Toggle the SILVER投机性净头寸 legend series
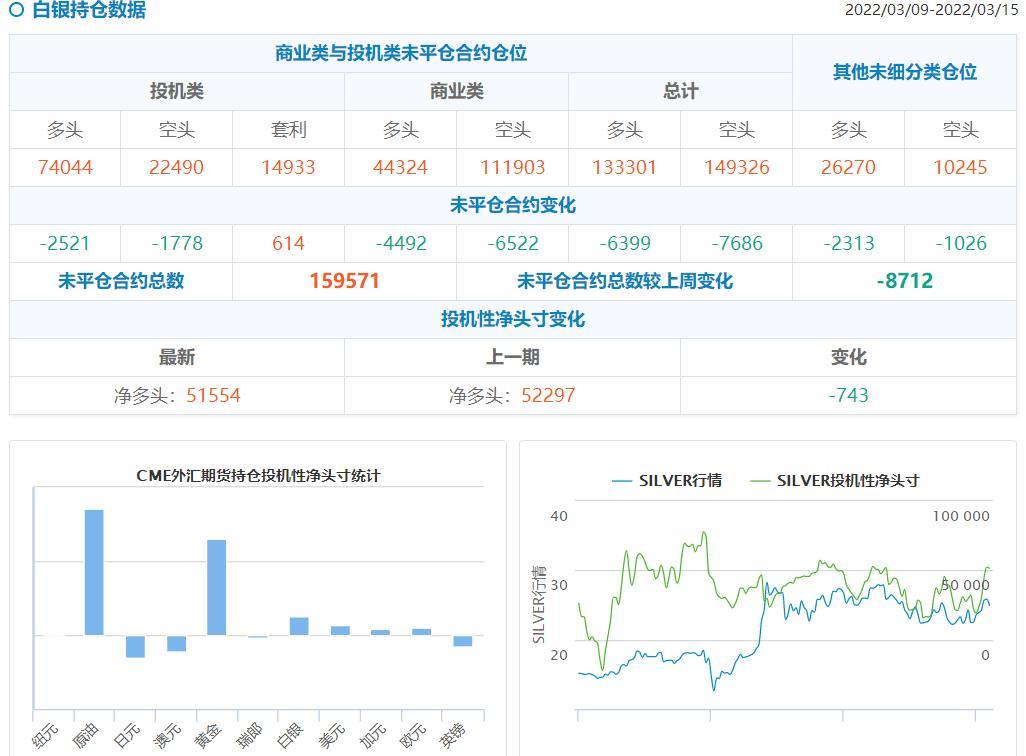1026x756 pixels. click(834, 481)
